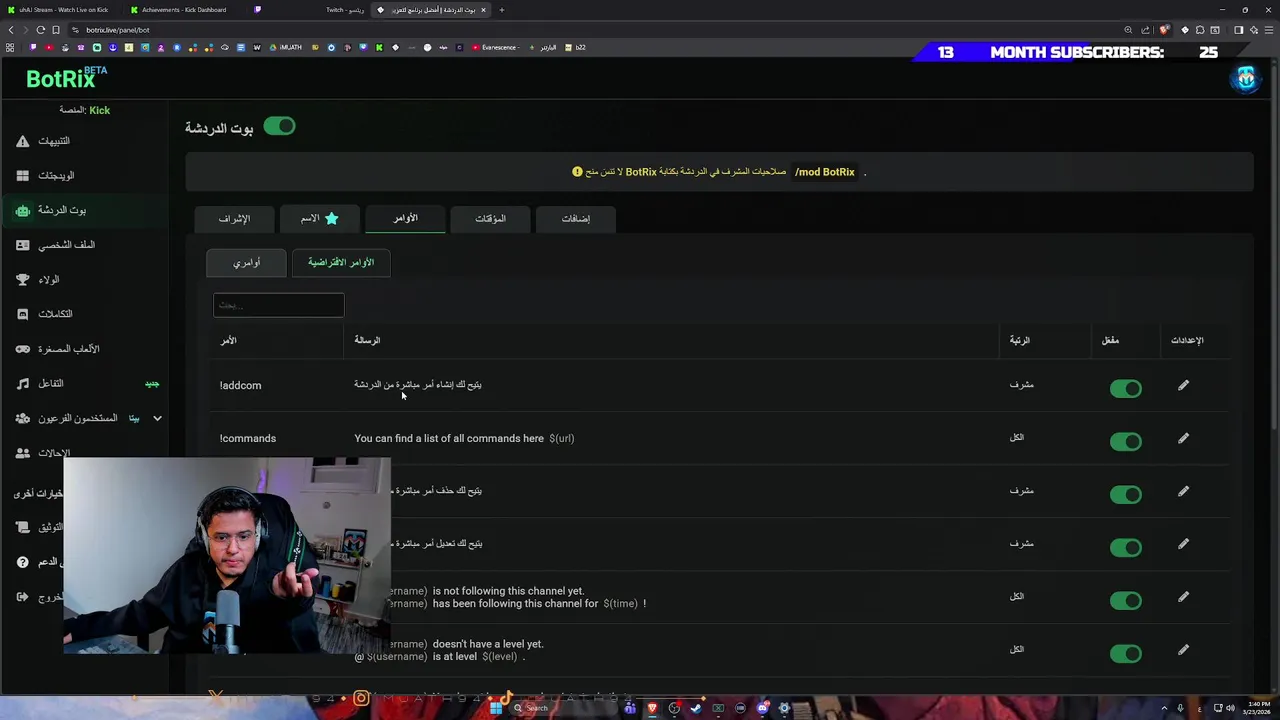Open الولاء loyalty trophy icon
This screenshot has width=1280, height=720.
(23, 280)
